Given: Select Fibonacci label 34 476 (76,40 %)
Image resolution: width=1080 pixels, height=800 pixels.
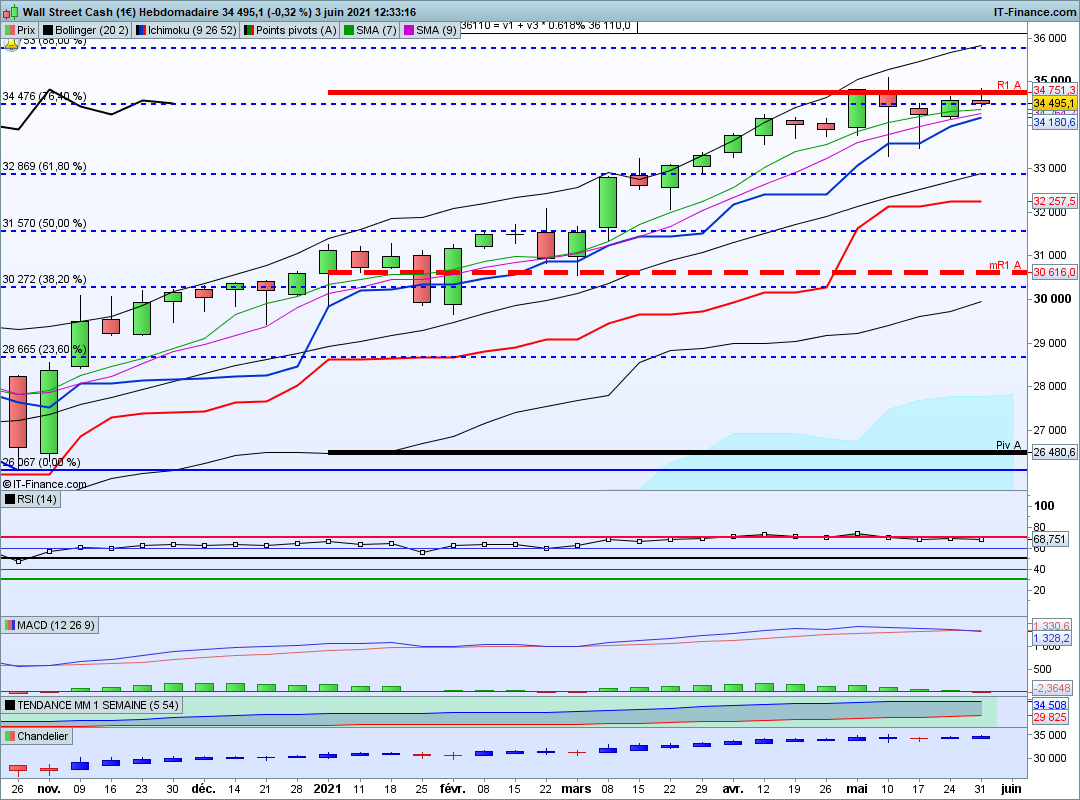Looking at the screenshot, I should coord(44,96).
